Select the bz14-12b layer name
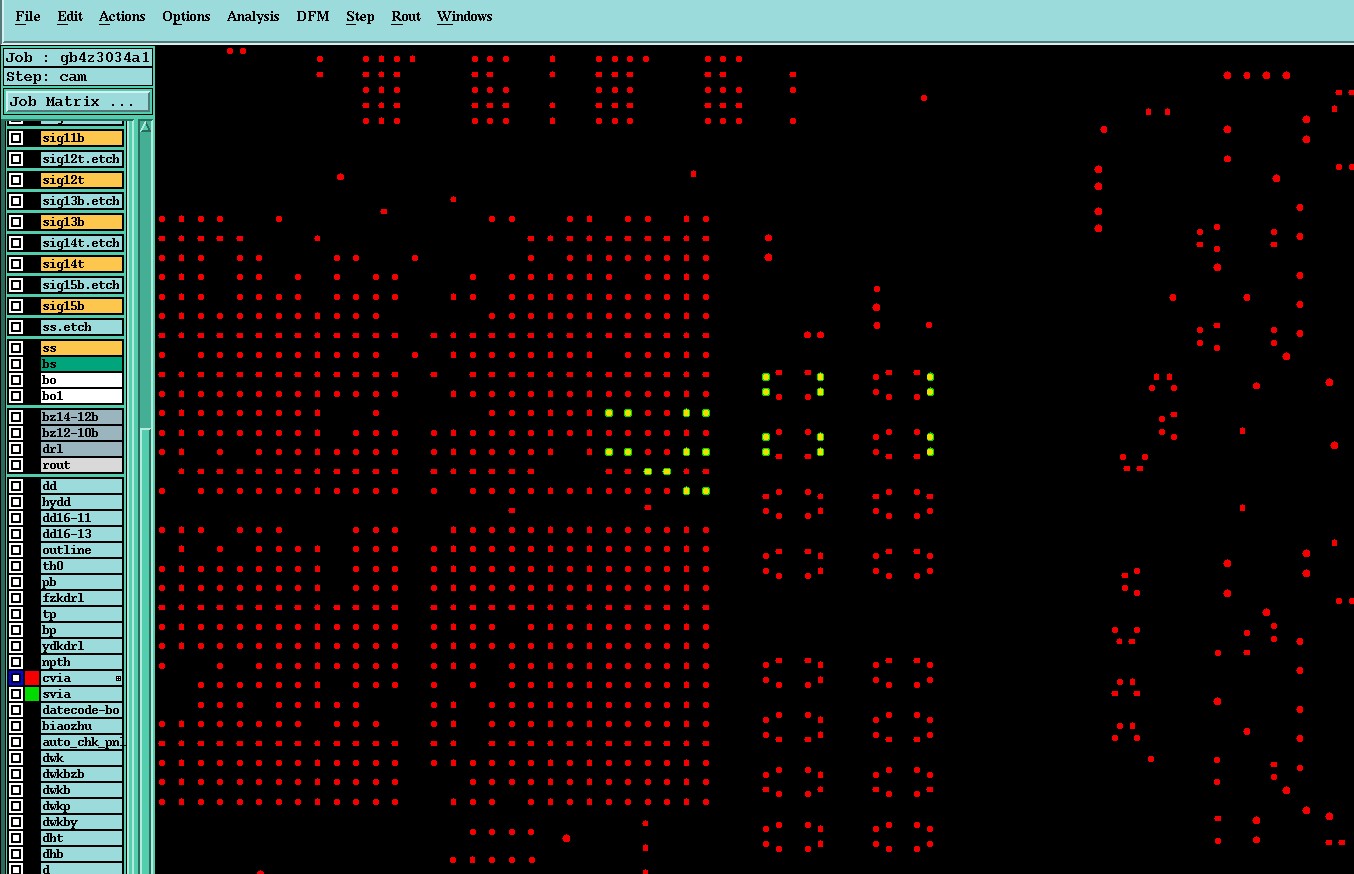The image size is (1354, 874). (82, 417)
